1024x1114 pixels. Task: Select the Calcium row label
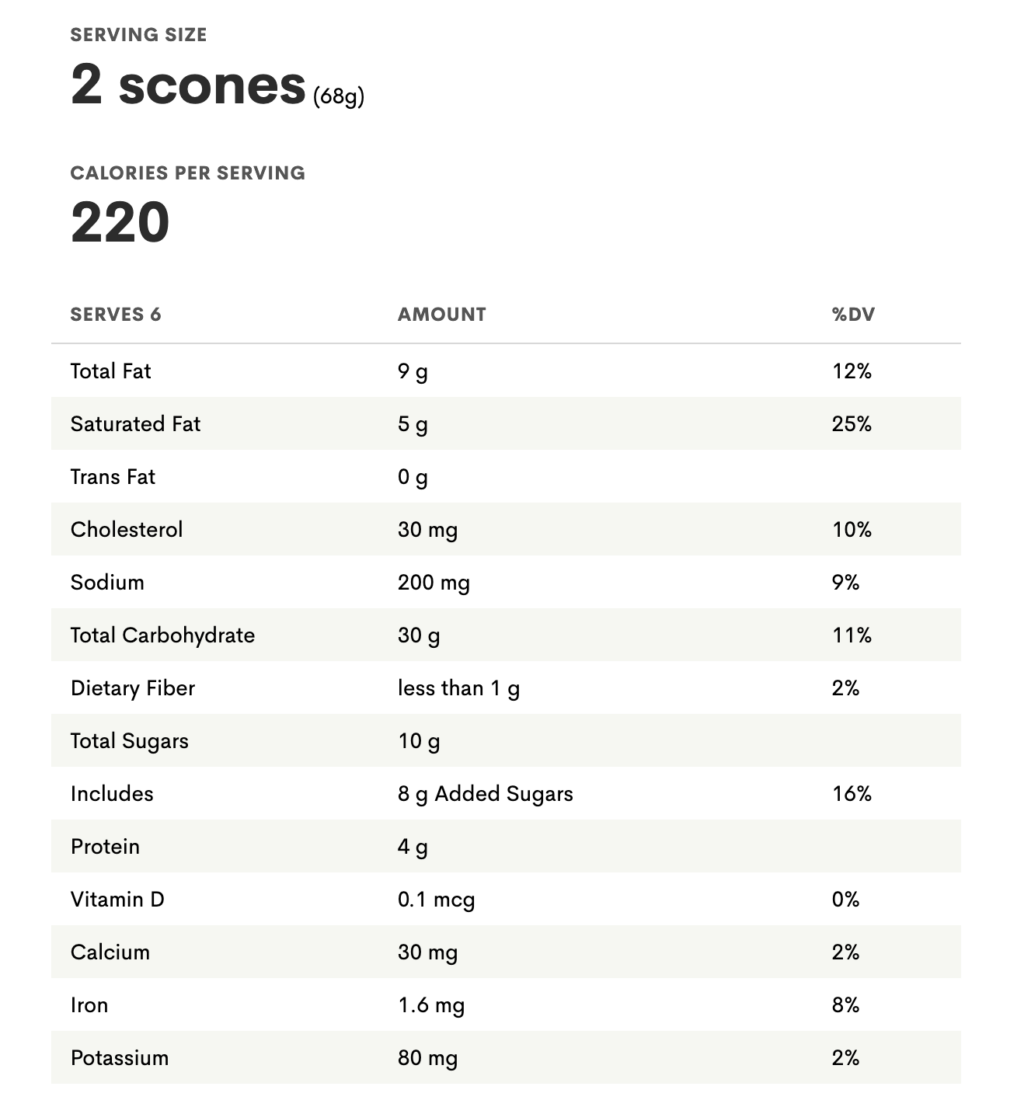(x=110, y=952)
